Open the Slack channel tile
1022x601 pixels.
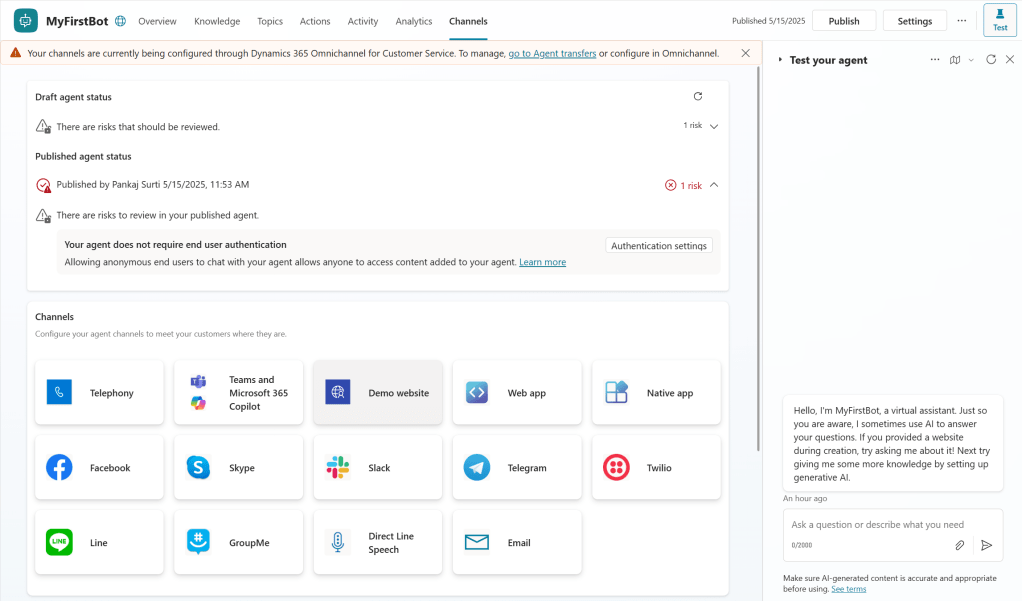(378, 468)
